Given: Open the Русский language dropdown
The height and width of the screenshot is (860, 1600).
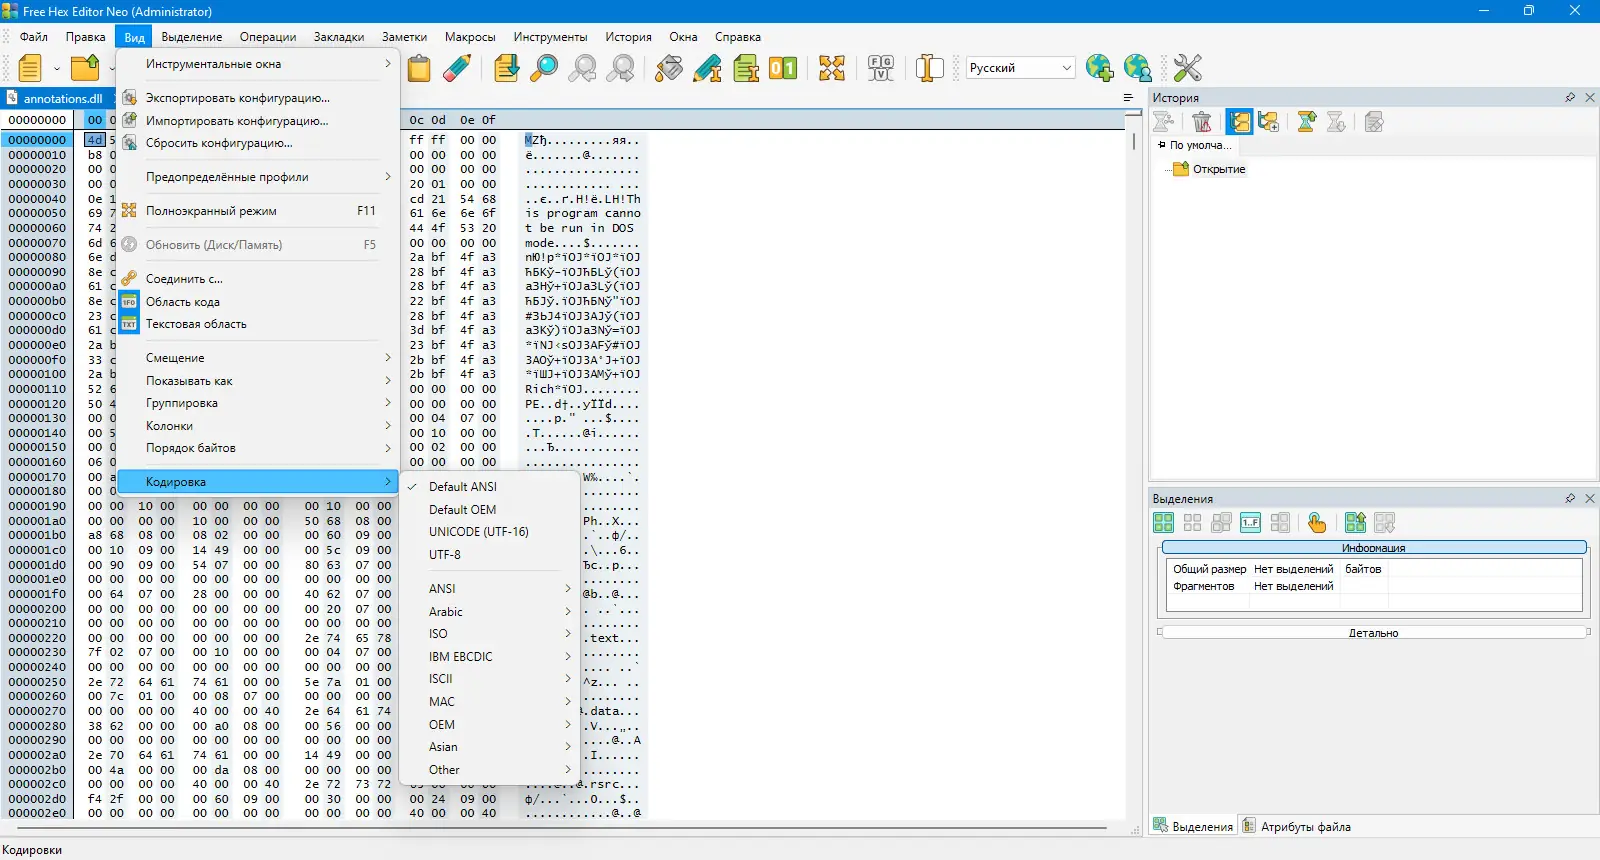Looking at the screenshot, I should pos(1021,68).
